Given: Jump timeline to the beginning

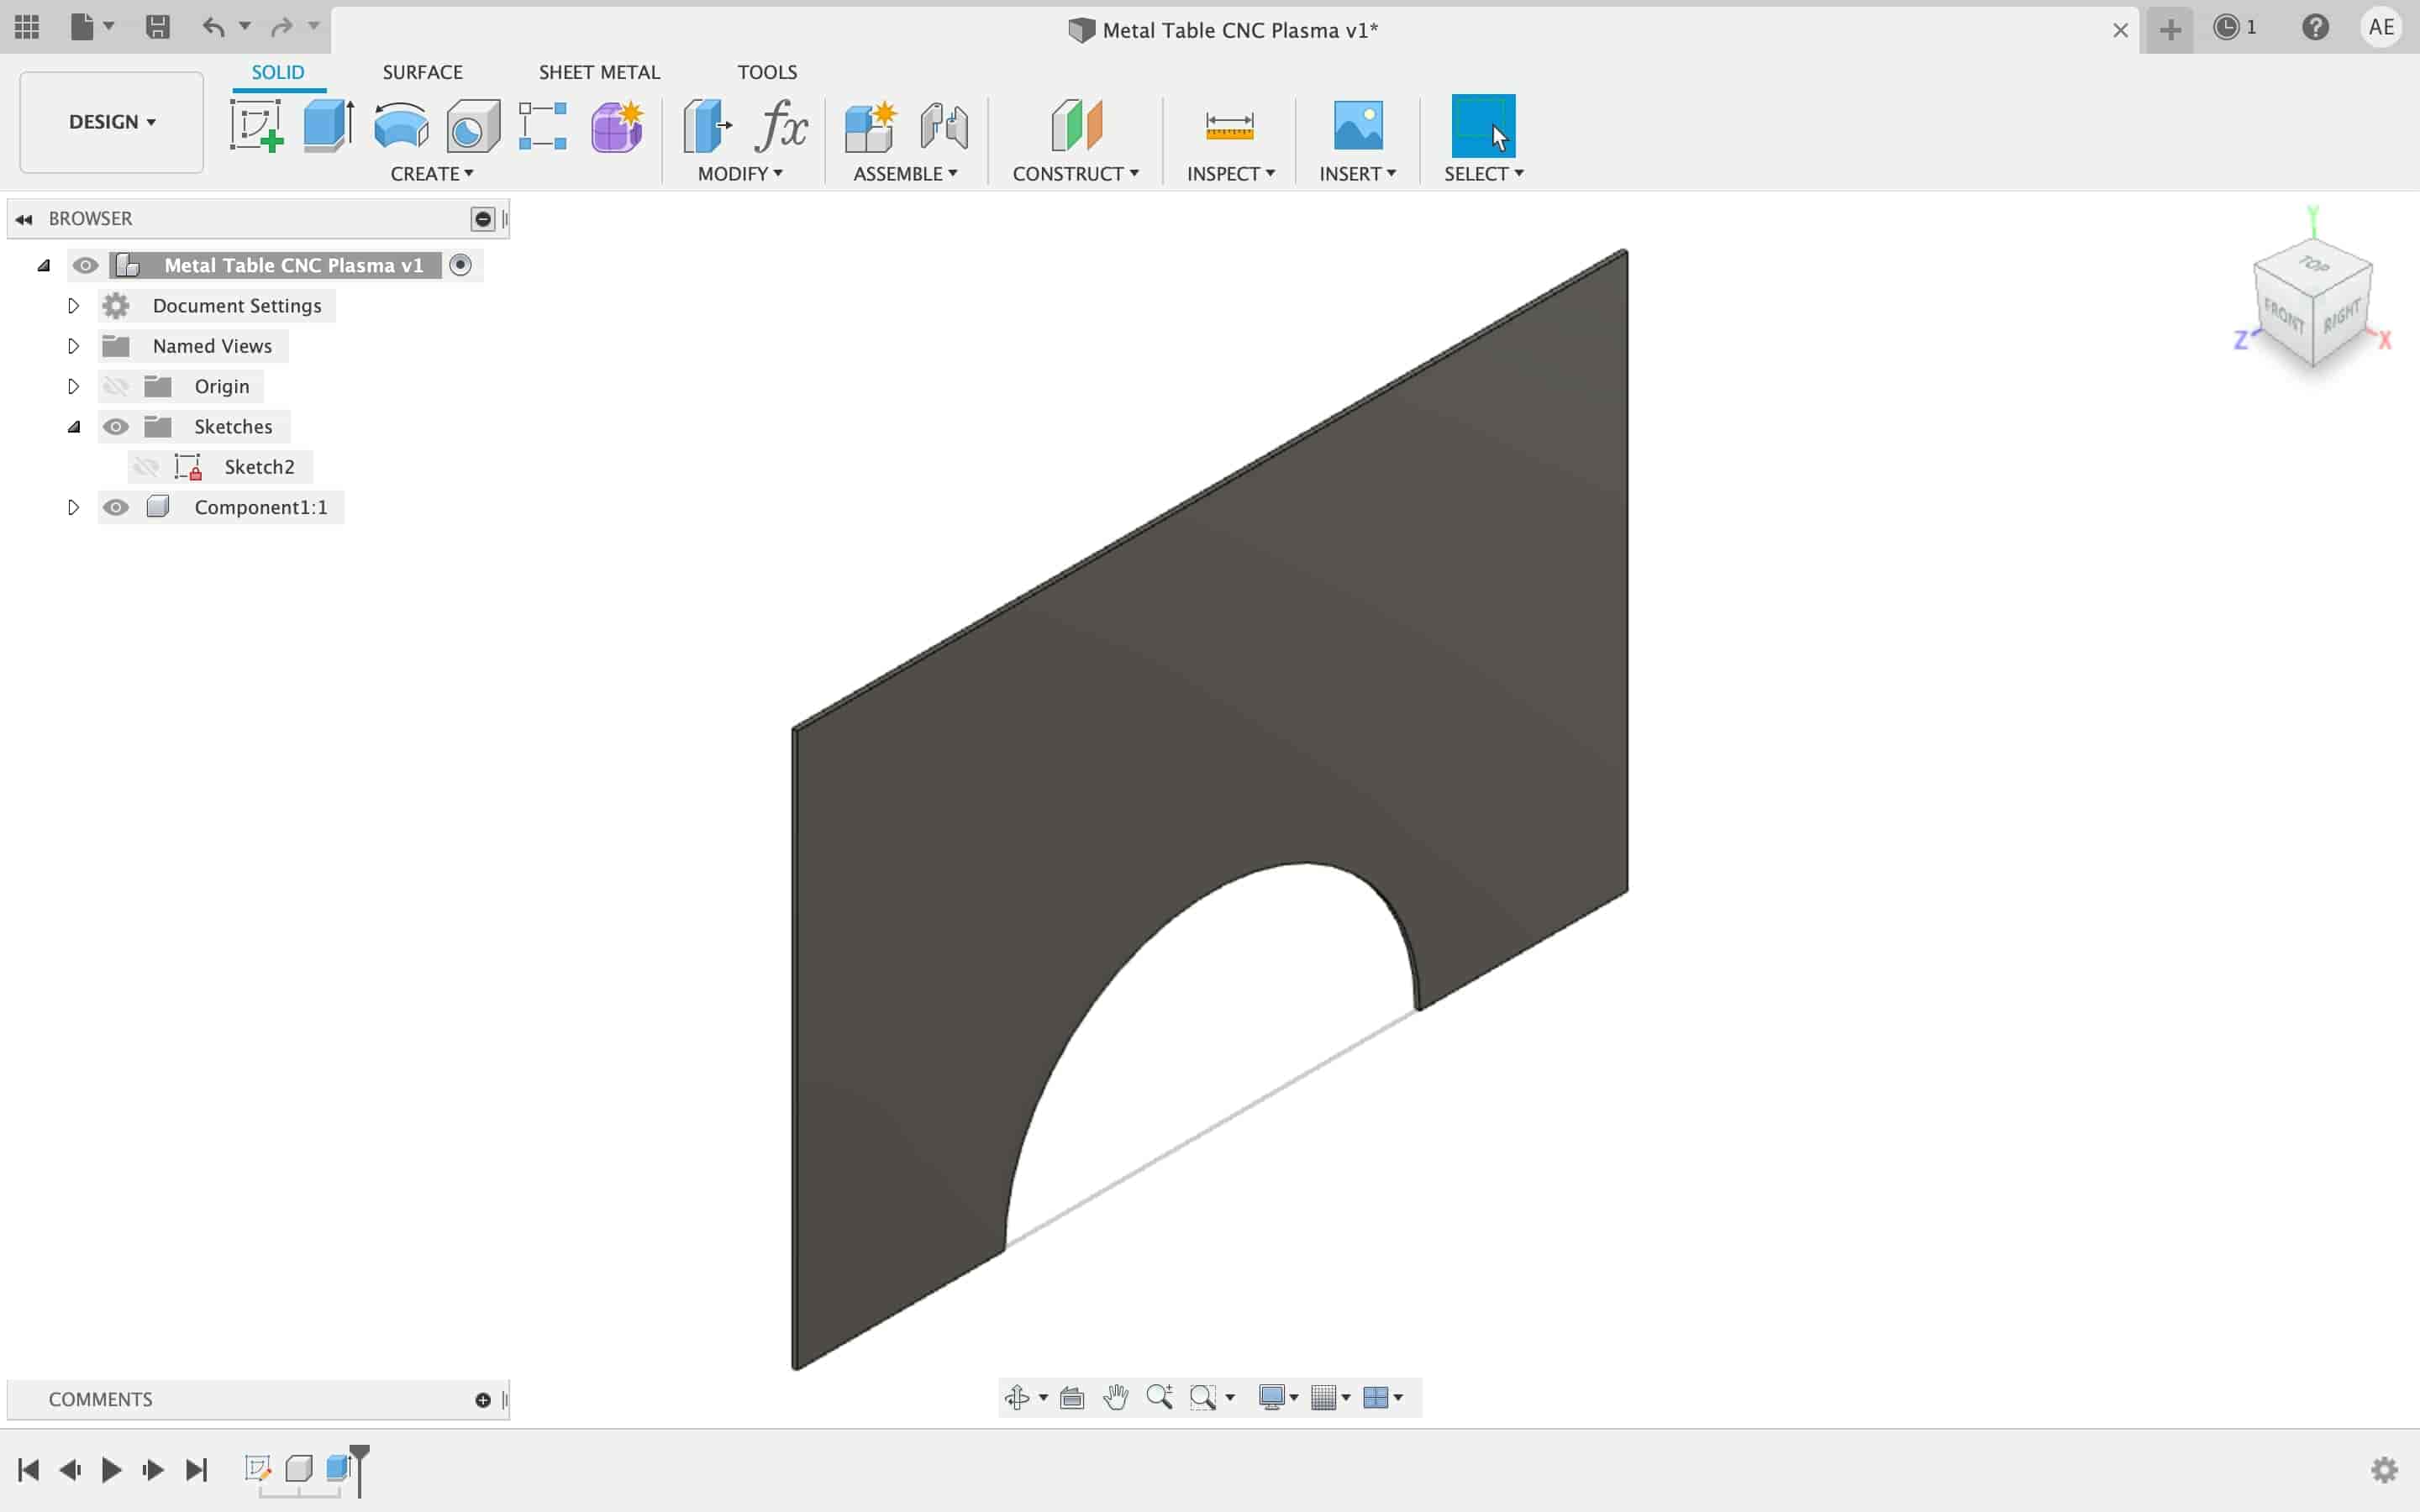Looking at the screenshot, I should 28,1470.
